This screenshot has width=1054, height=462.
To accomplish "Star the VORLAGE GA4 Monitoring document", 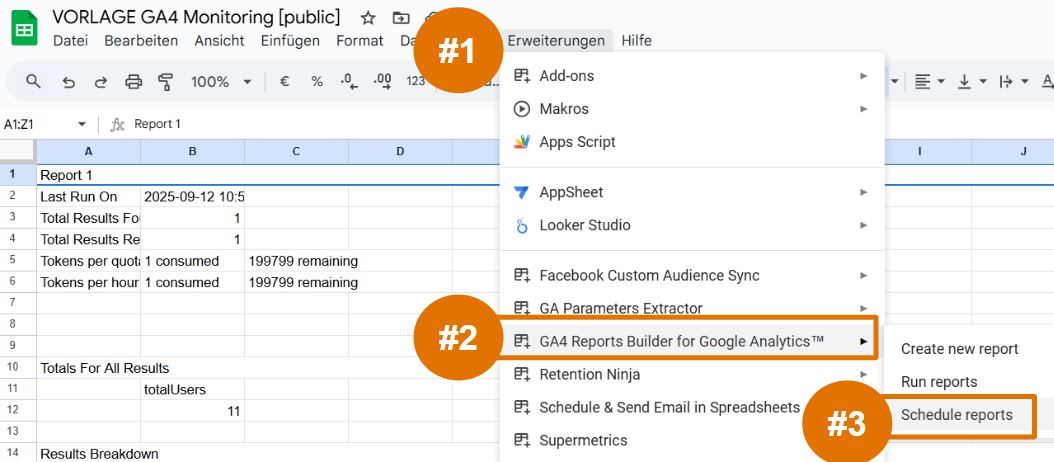I will tap(368, 17).
